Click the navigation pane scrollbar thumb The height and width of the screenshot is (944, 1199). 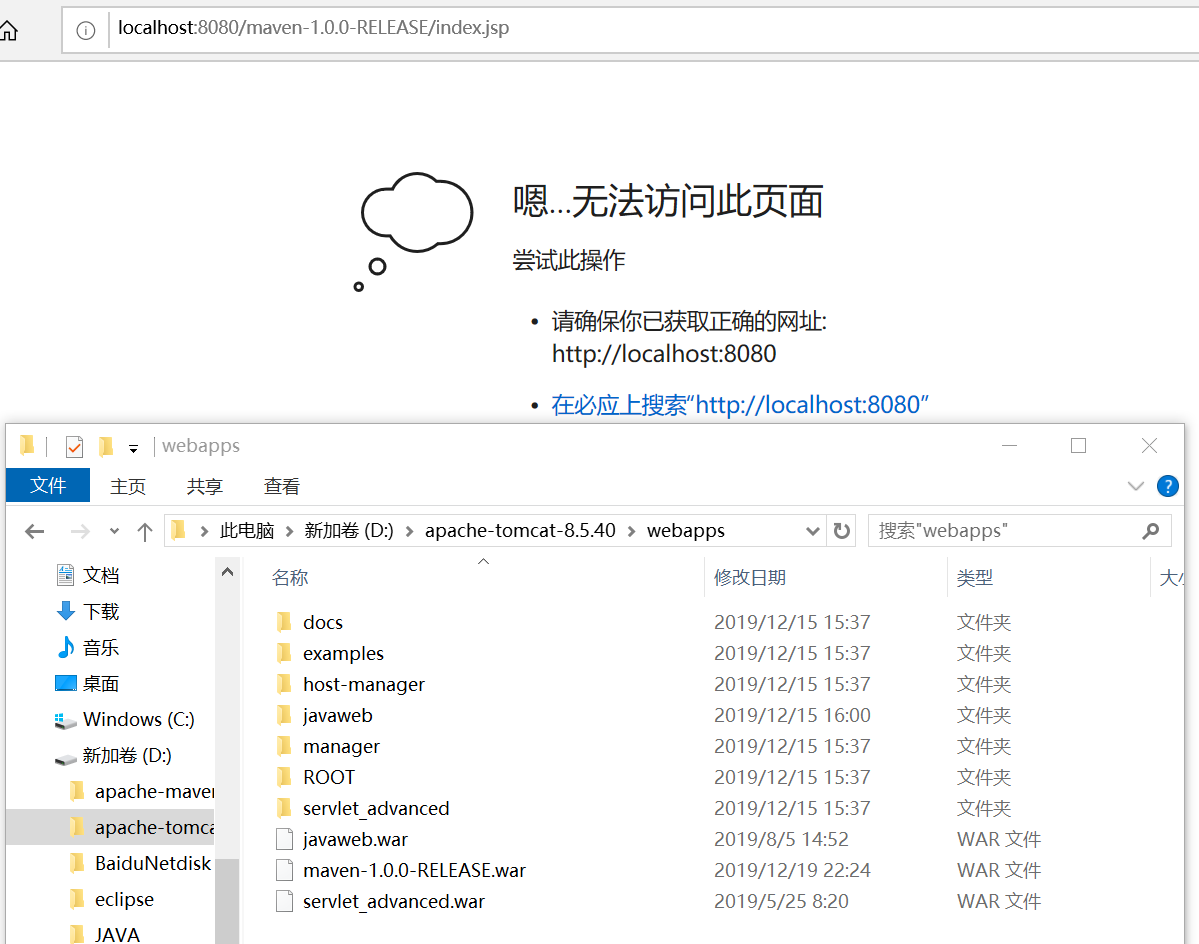(227, 901)
